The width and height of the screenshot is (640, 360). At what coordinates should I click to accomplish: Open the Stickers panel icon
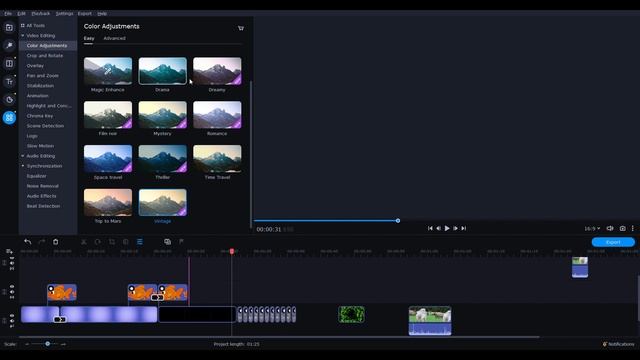[9, 100]
